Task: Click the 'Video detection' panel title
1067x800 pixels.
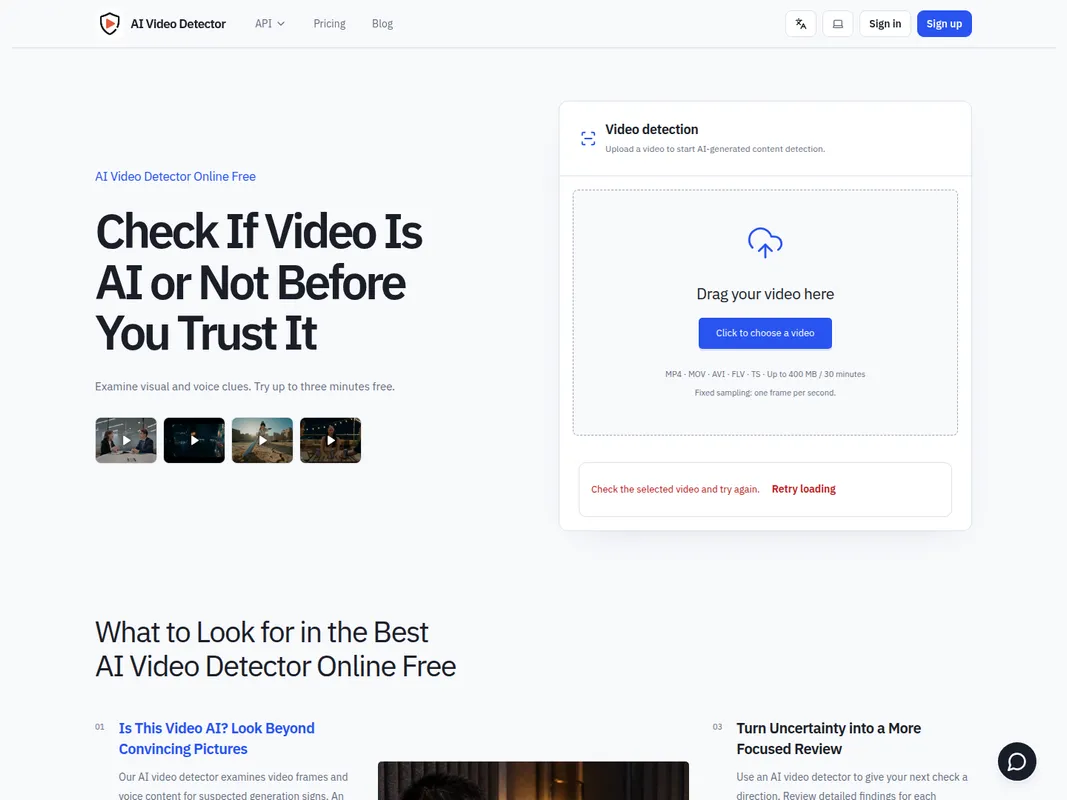Action: pos(651,129)
